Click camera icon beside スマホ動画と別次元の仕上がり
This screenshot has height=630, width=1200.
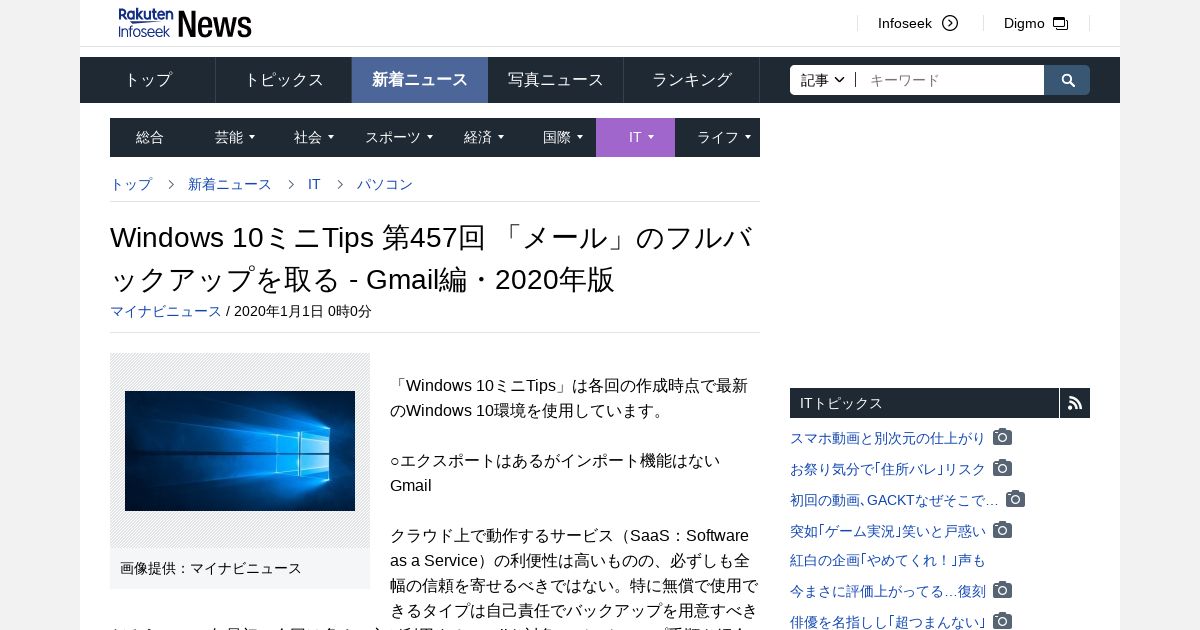pos(1002,437)
